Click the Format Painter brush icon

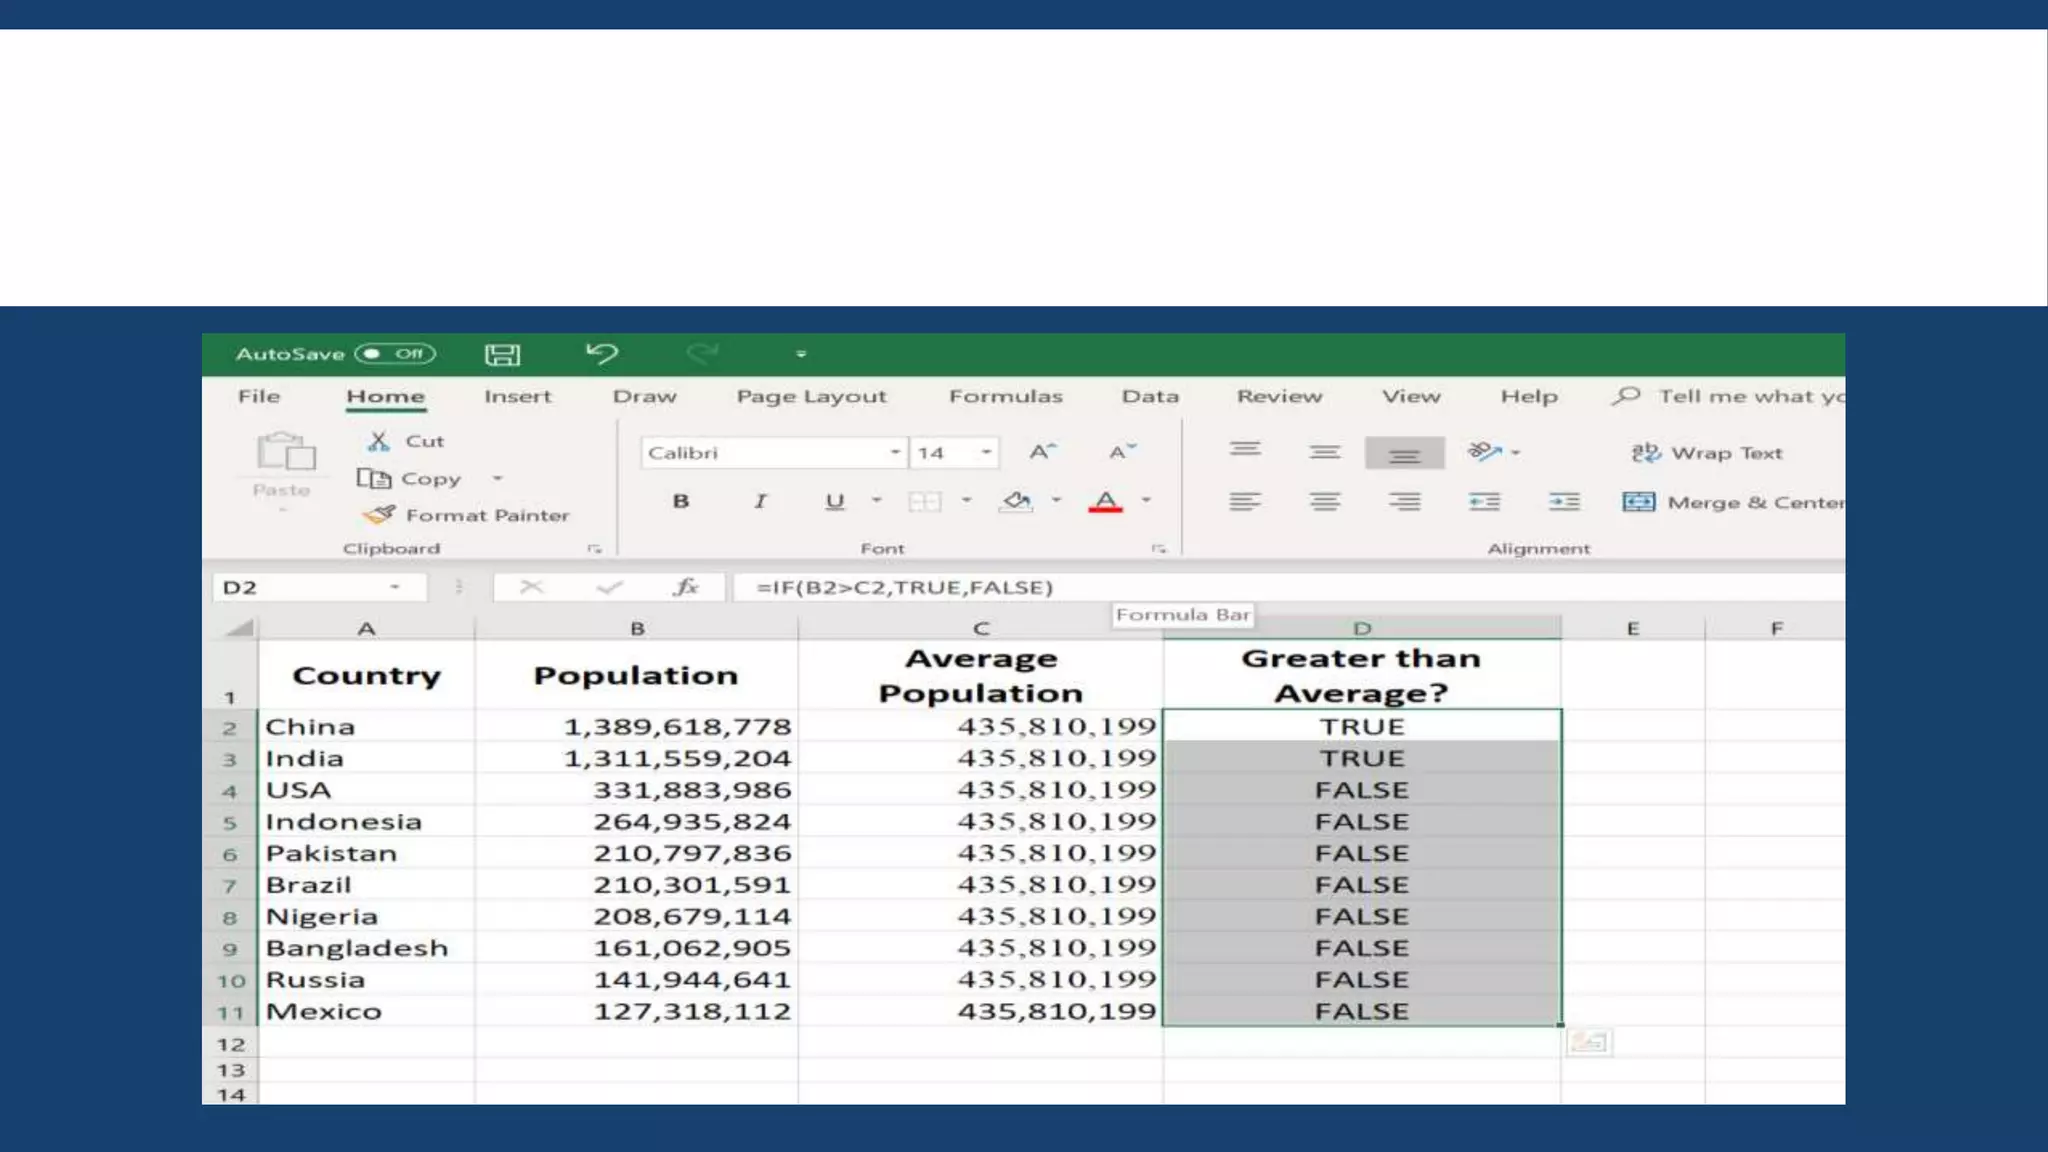pyautogui.click(x=379, y=515)
